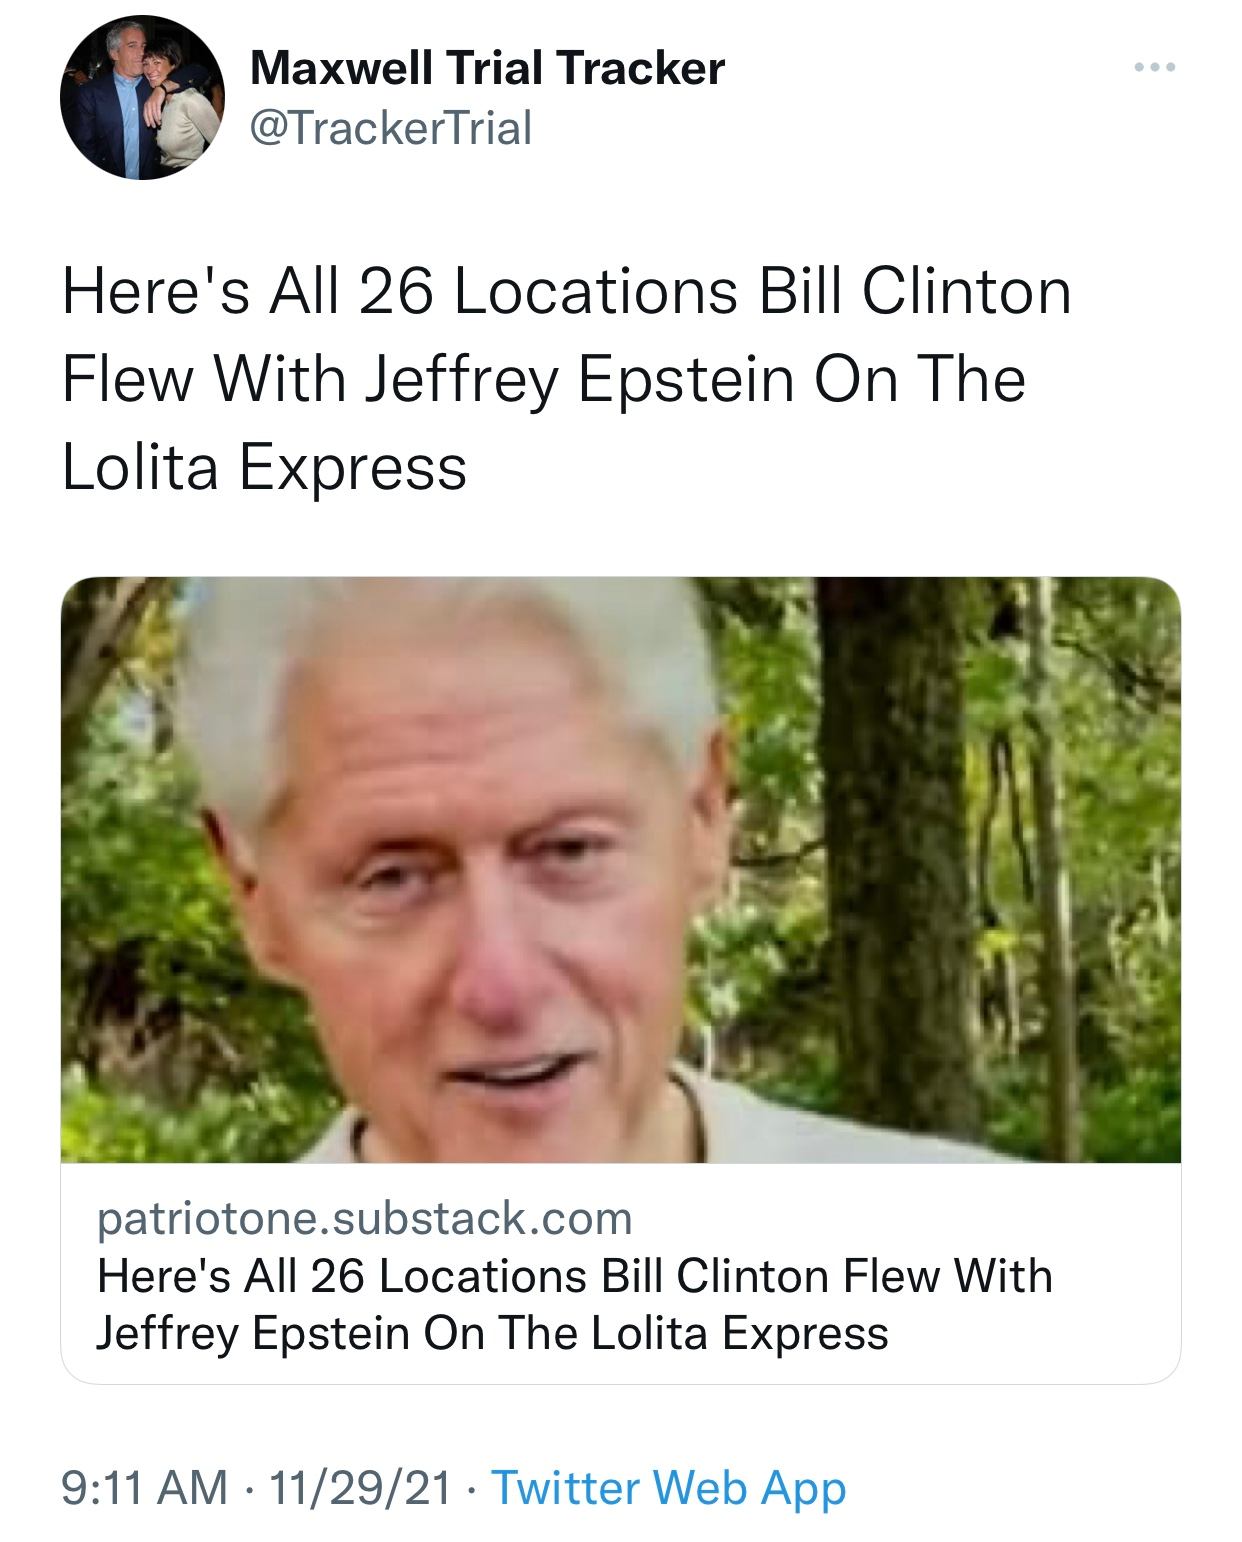Click the card headline's second line about Lolita Express
This screenshot has height=1542, width=1242.
[492, 1333]
